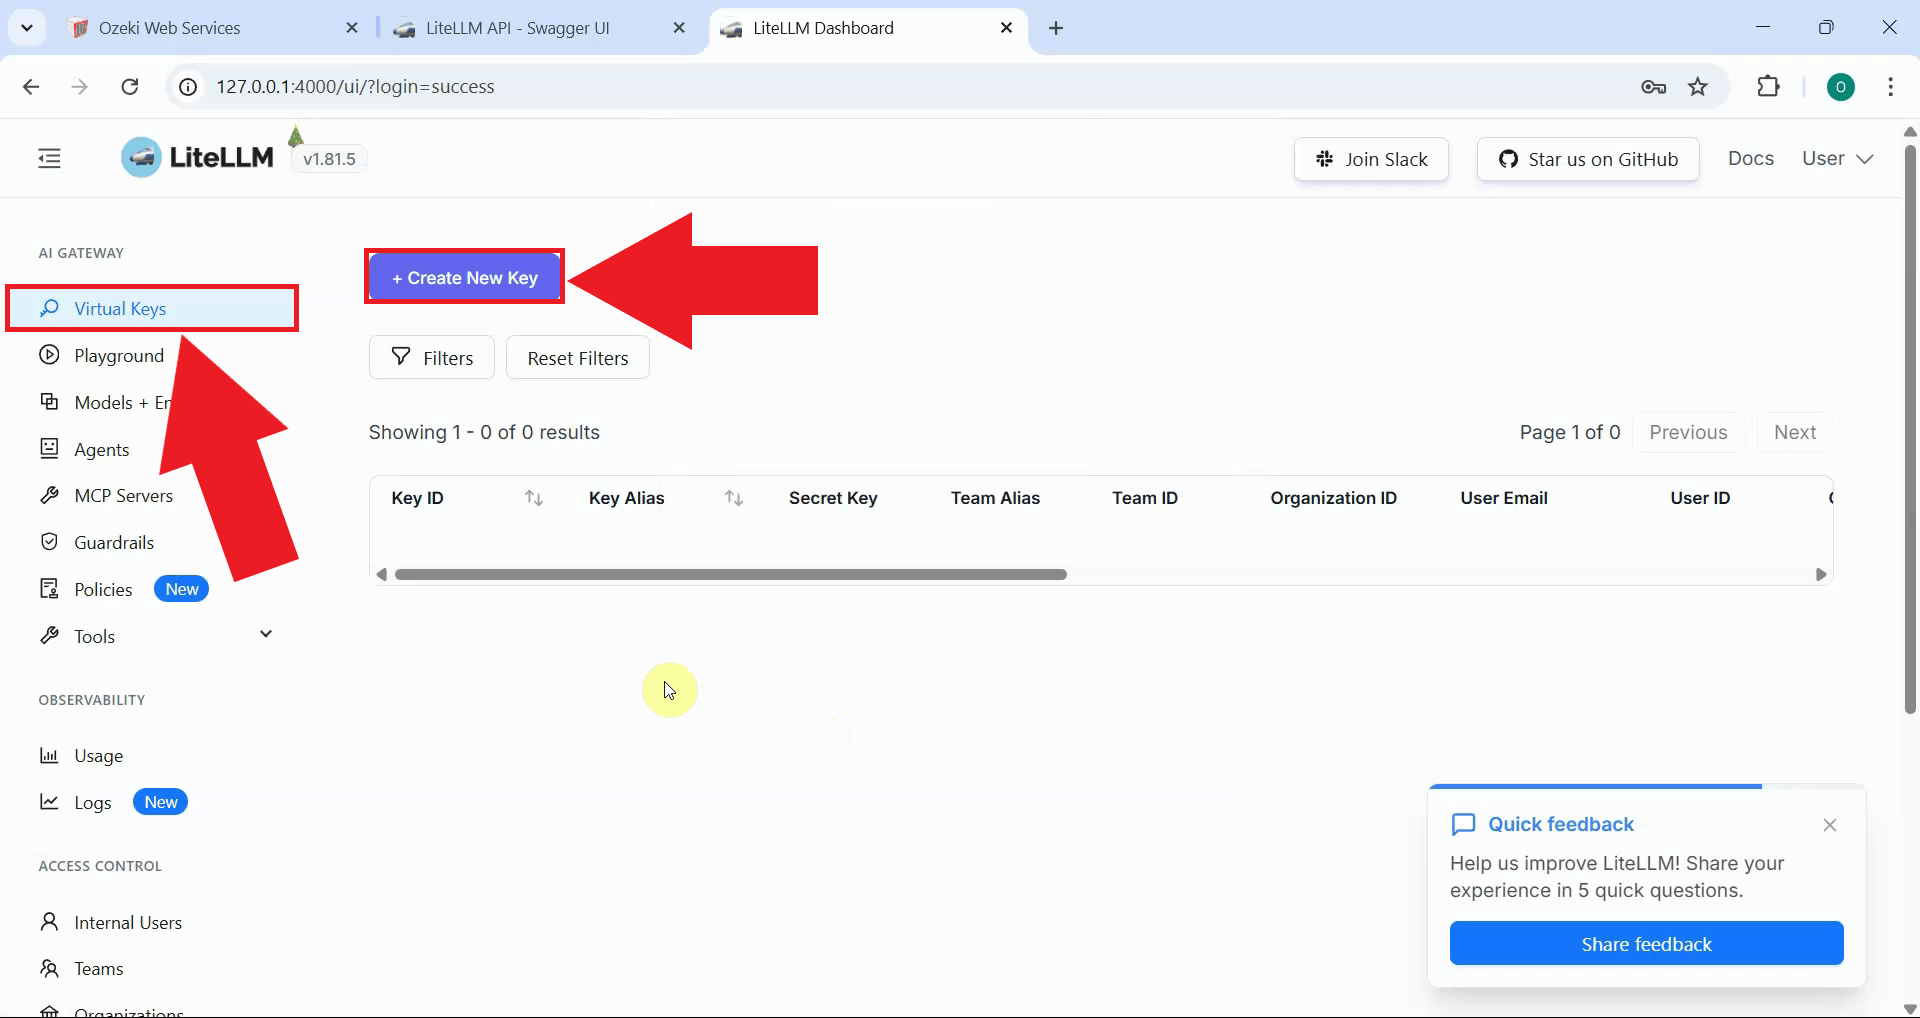The width and height of the screenshot is (1920, 1018).
Task: Collapse the sidebar with the menu icon
Action: coord(49,158)
